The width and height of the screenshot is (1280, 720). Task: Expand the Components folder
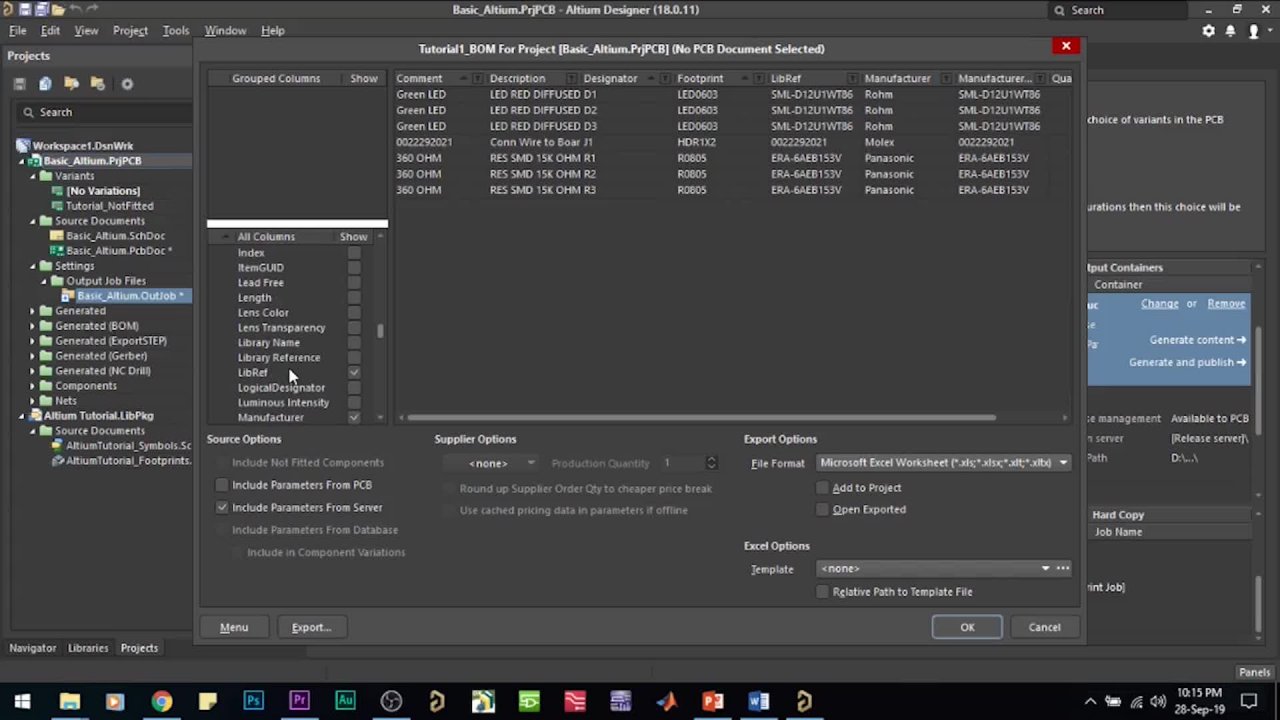tap(33, 386)
